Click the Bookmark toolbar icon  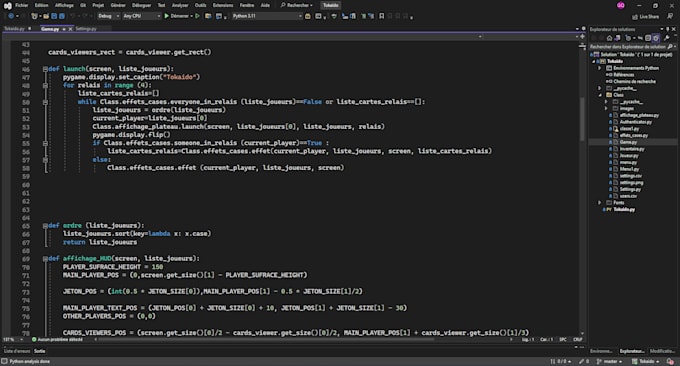(x=382, y=16)
